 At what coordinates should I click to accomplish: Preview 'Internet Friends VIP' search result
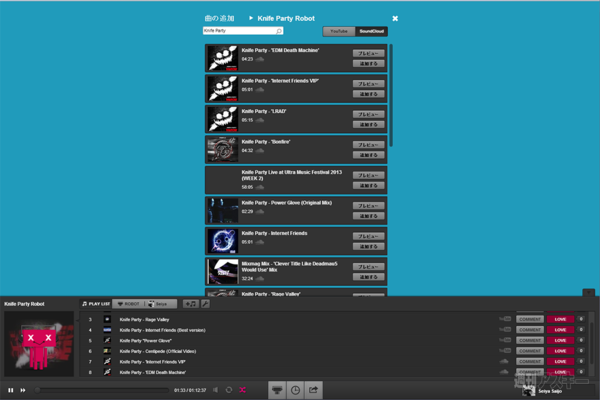(x=368, y=84)
